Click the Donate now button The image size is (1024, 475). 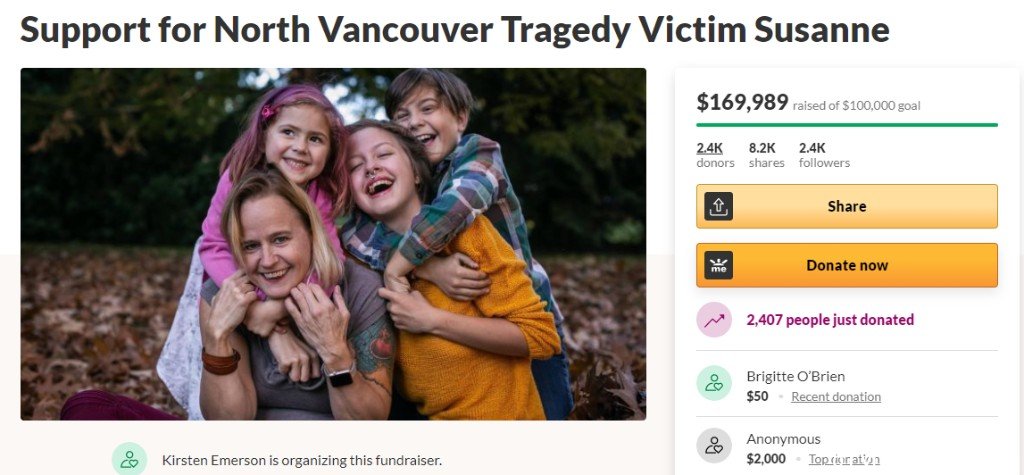coord(846,265)
